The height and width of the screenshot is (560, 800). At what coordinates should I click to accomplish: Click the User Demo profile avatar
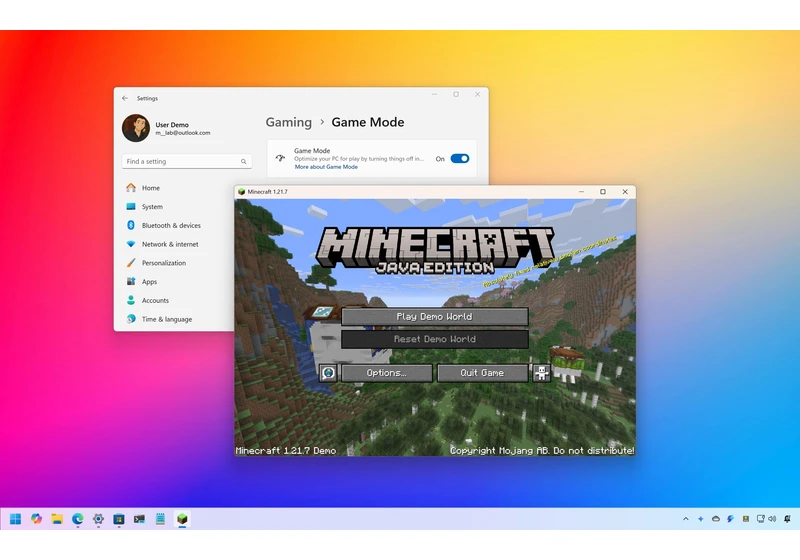tap(136, 128)
